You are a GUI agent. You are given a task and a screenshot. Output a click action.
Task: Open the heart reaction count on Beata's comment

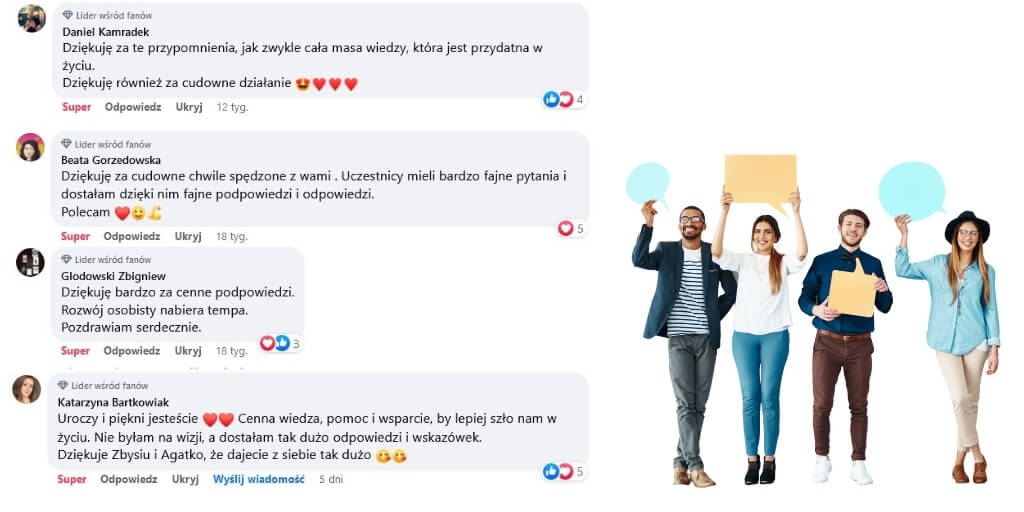pyautogui.click(x=571, y=228)
